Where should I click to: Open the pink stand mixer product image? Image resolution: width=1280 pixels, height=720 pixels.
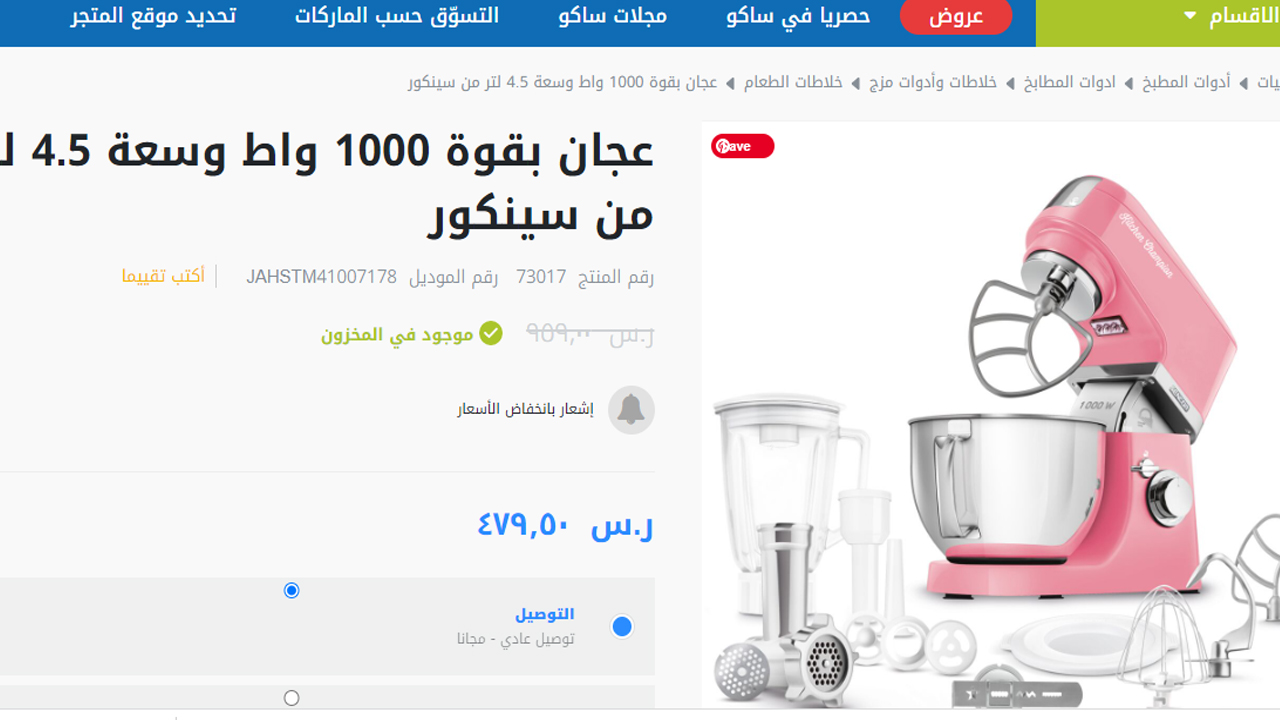(x=990, y=415)
